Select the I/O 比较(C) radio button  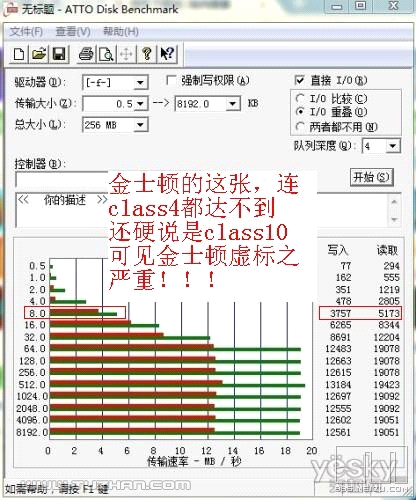pyautogui.click(x=300, y=99)
